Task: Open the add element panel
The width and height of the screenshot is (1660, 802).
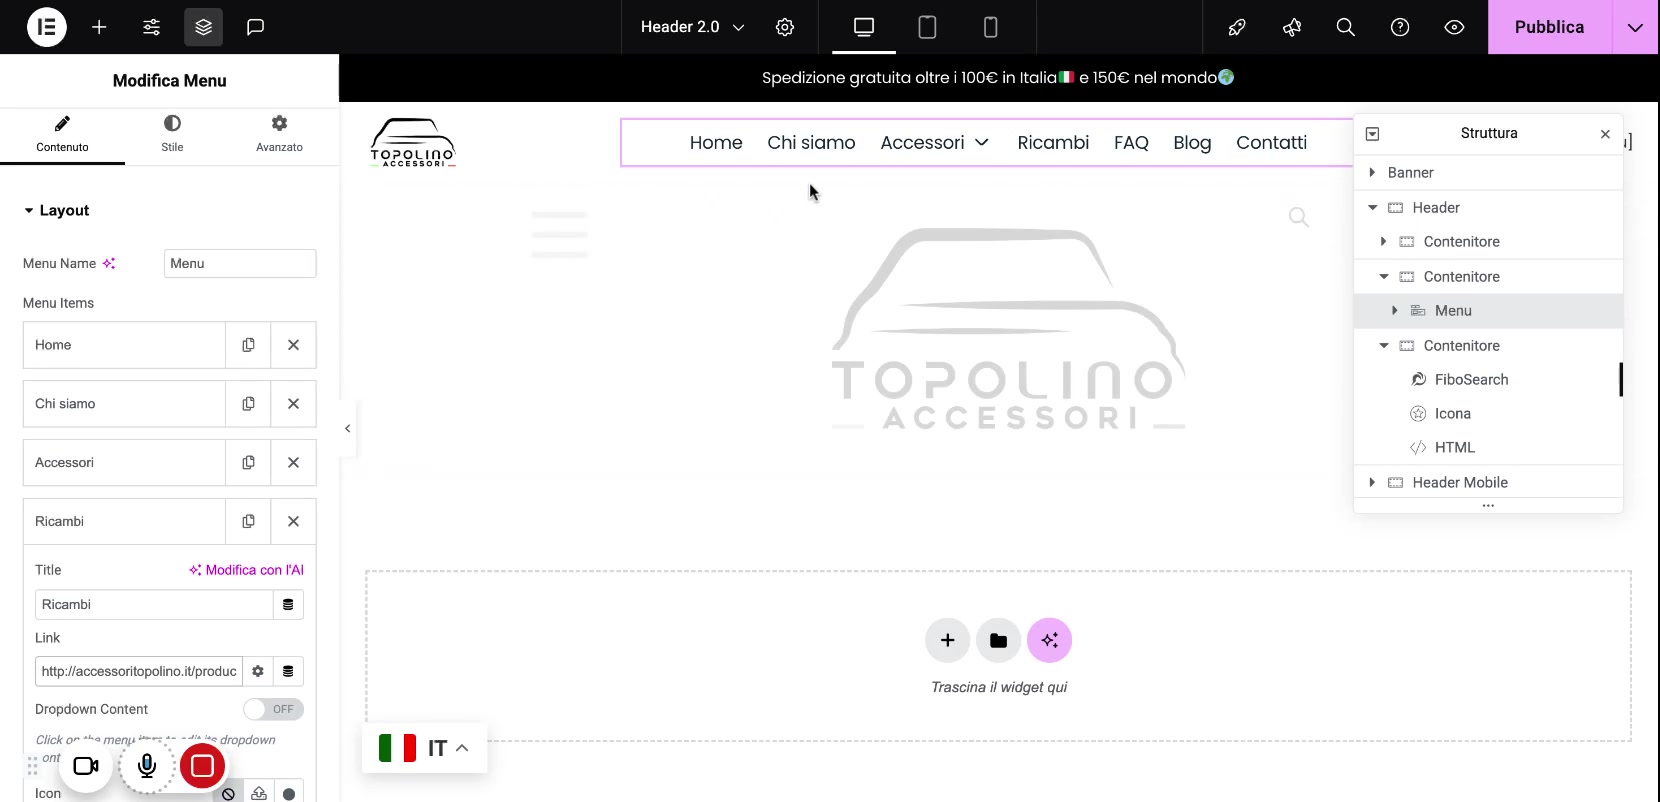Action: 99,27
